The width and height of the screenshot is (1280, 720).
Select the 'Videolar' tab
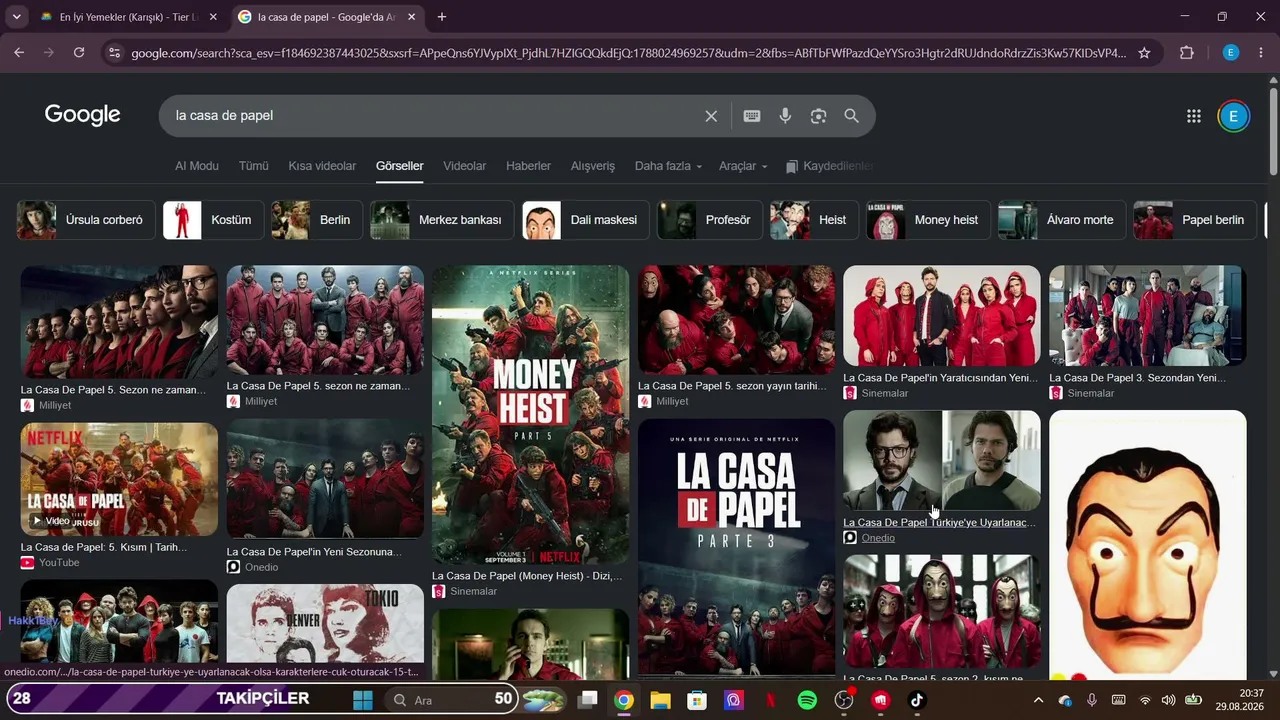(464, 166)
